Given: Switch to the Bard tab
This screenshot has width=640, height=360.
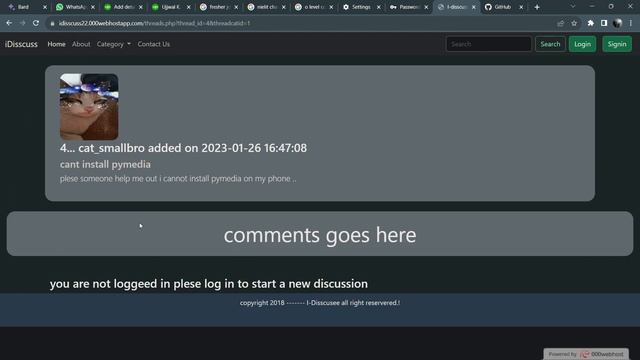Looking at the screenshot, I should click(x=24, y=7).
